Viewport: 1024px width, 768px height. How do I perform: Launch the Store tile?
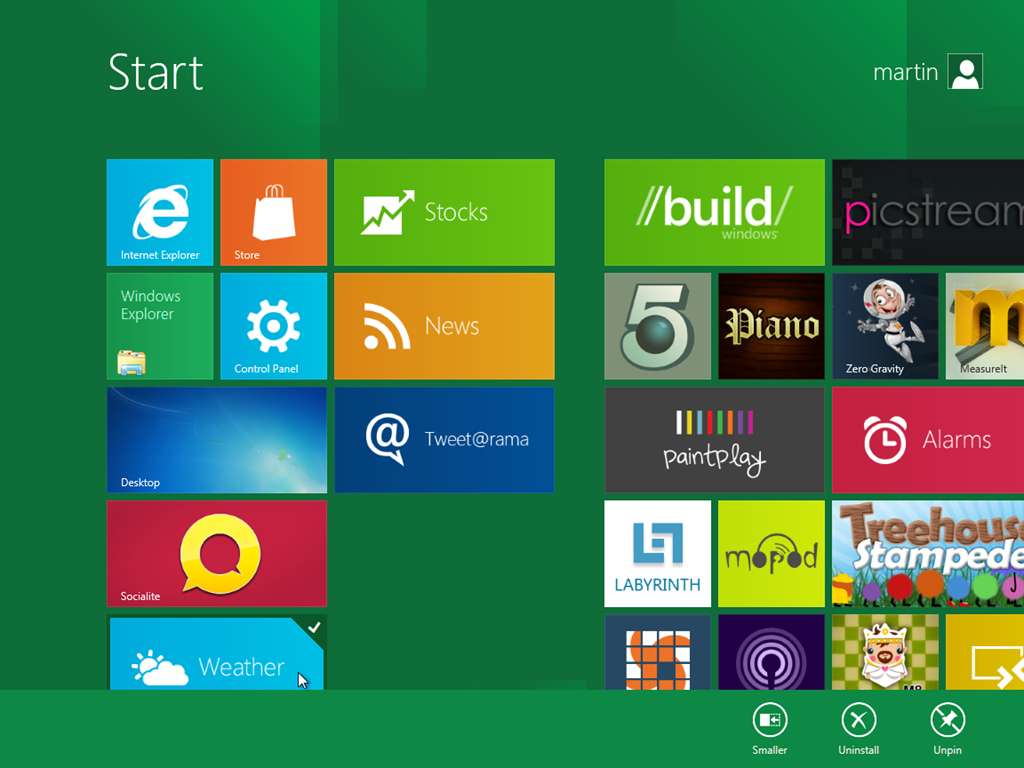coord(274,212)
